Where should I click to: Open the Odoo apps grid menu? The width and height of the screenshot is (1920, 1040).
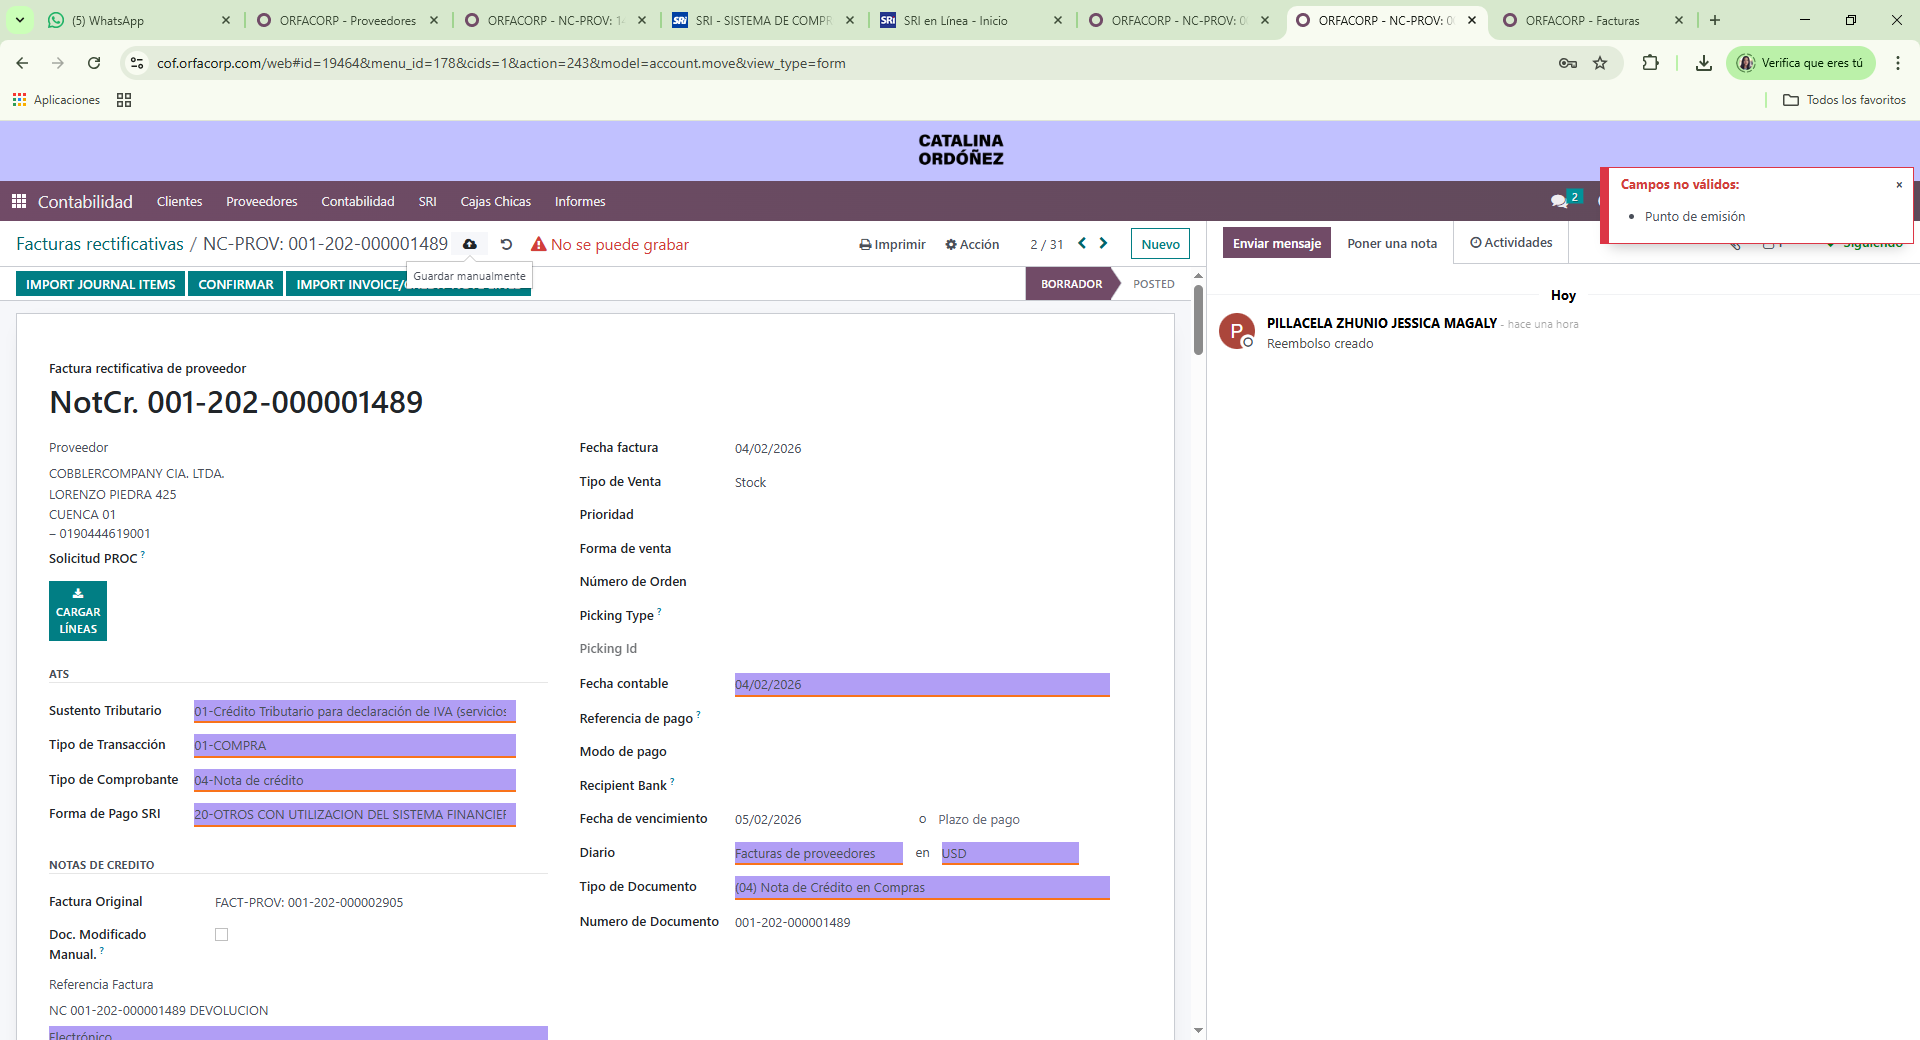pos(19,201)
